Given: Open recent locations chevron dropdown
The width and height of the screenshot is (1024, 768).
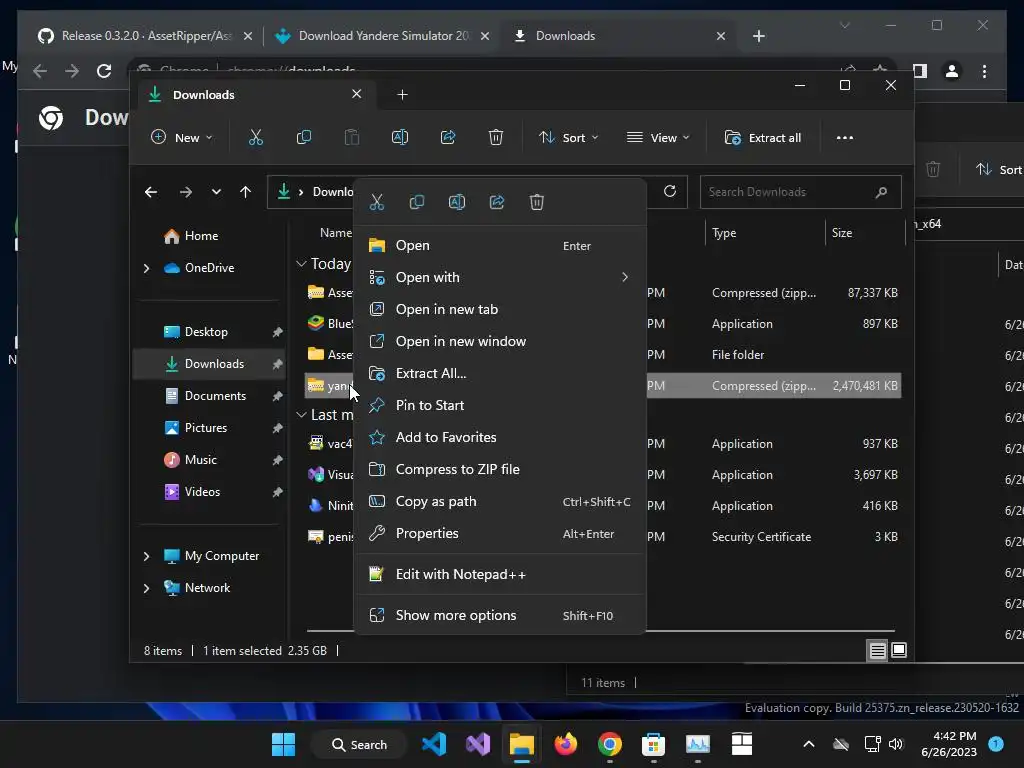Looking at the screenshot, I should pos(216,192).
